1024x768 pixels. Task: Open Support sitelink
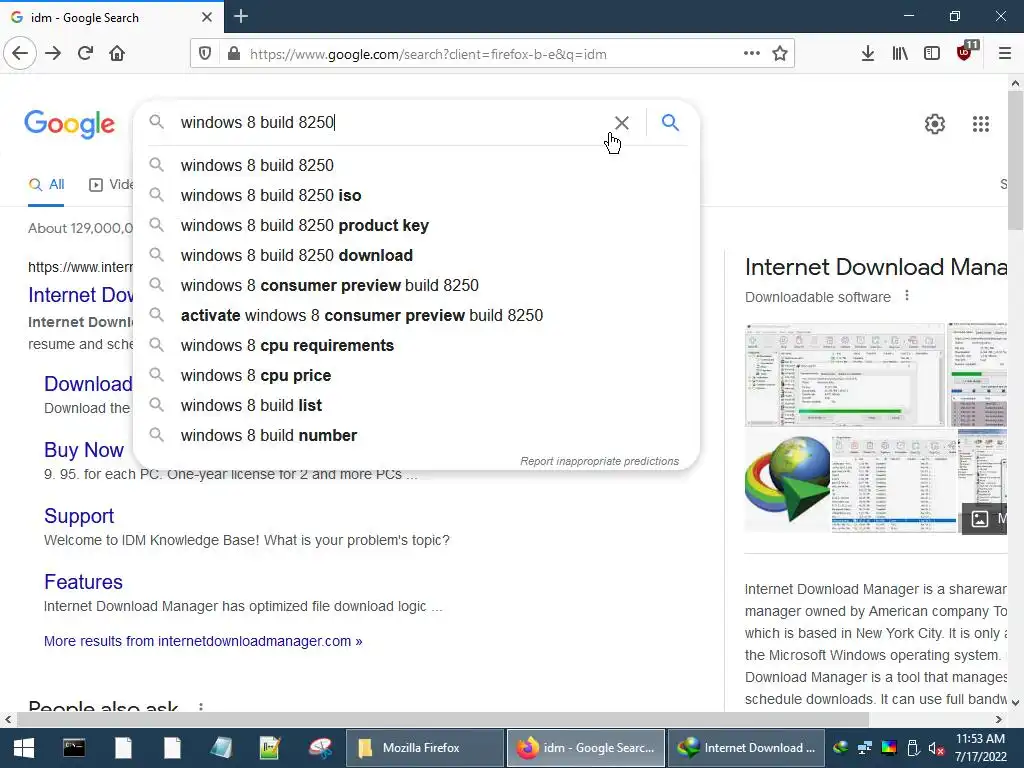[x=79, y=516]
